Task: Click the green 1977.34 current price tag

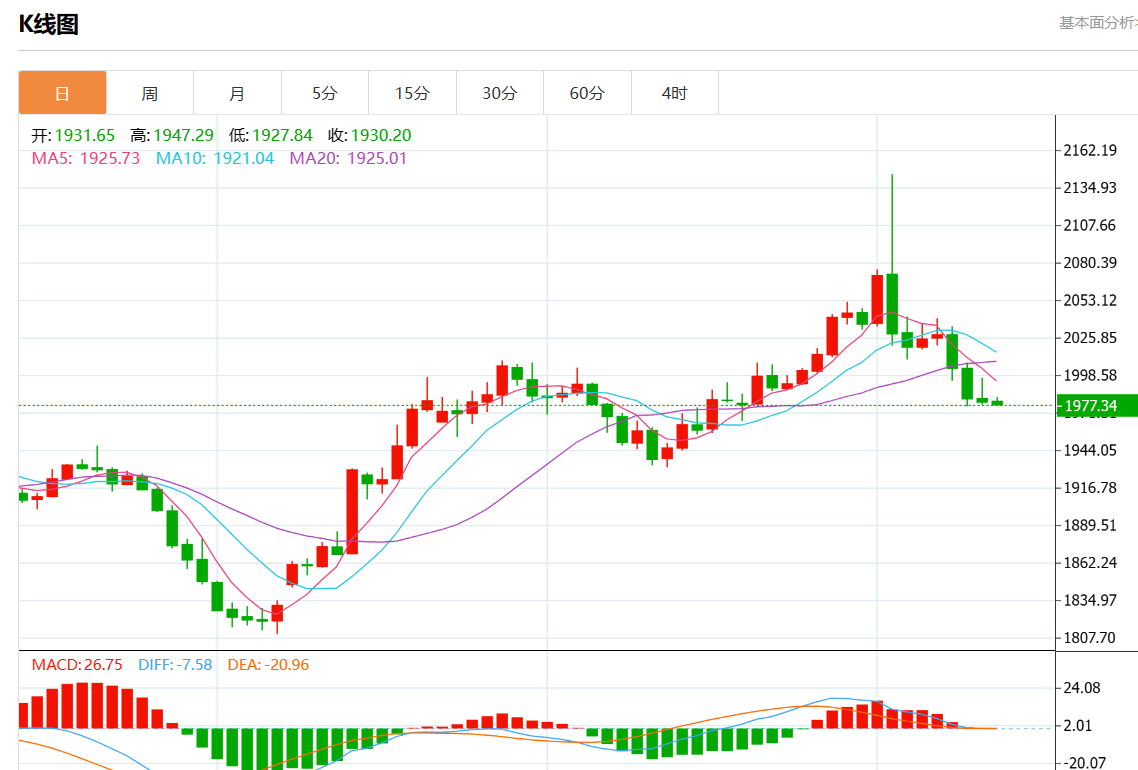Action: coord(1097,406)
